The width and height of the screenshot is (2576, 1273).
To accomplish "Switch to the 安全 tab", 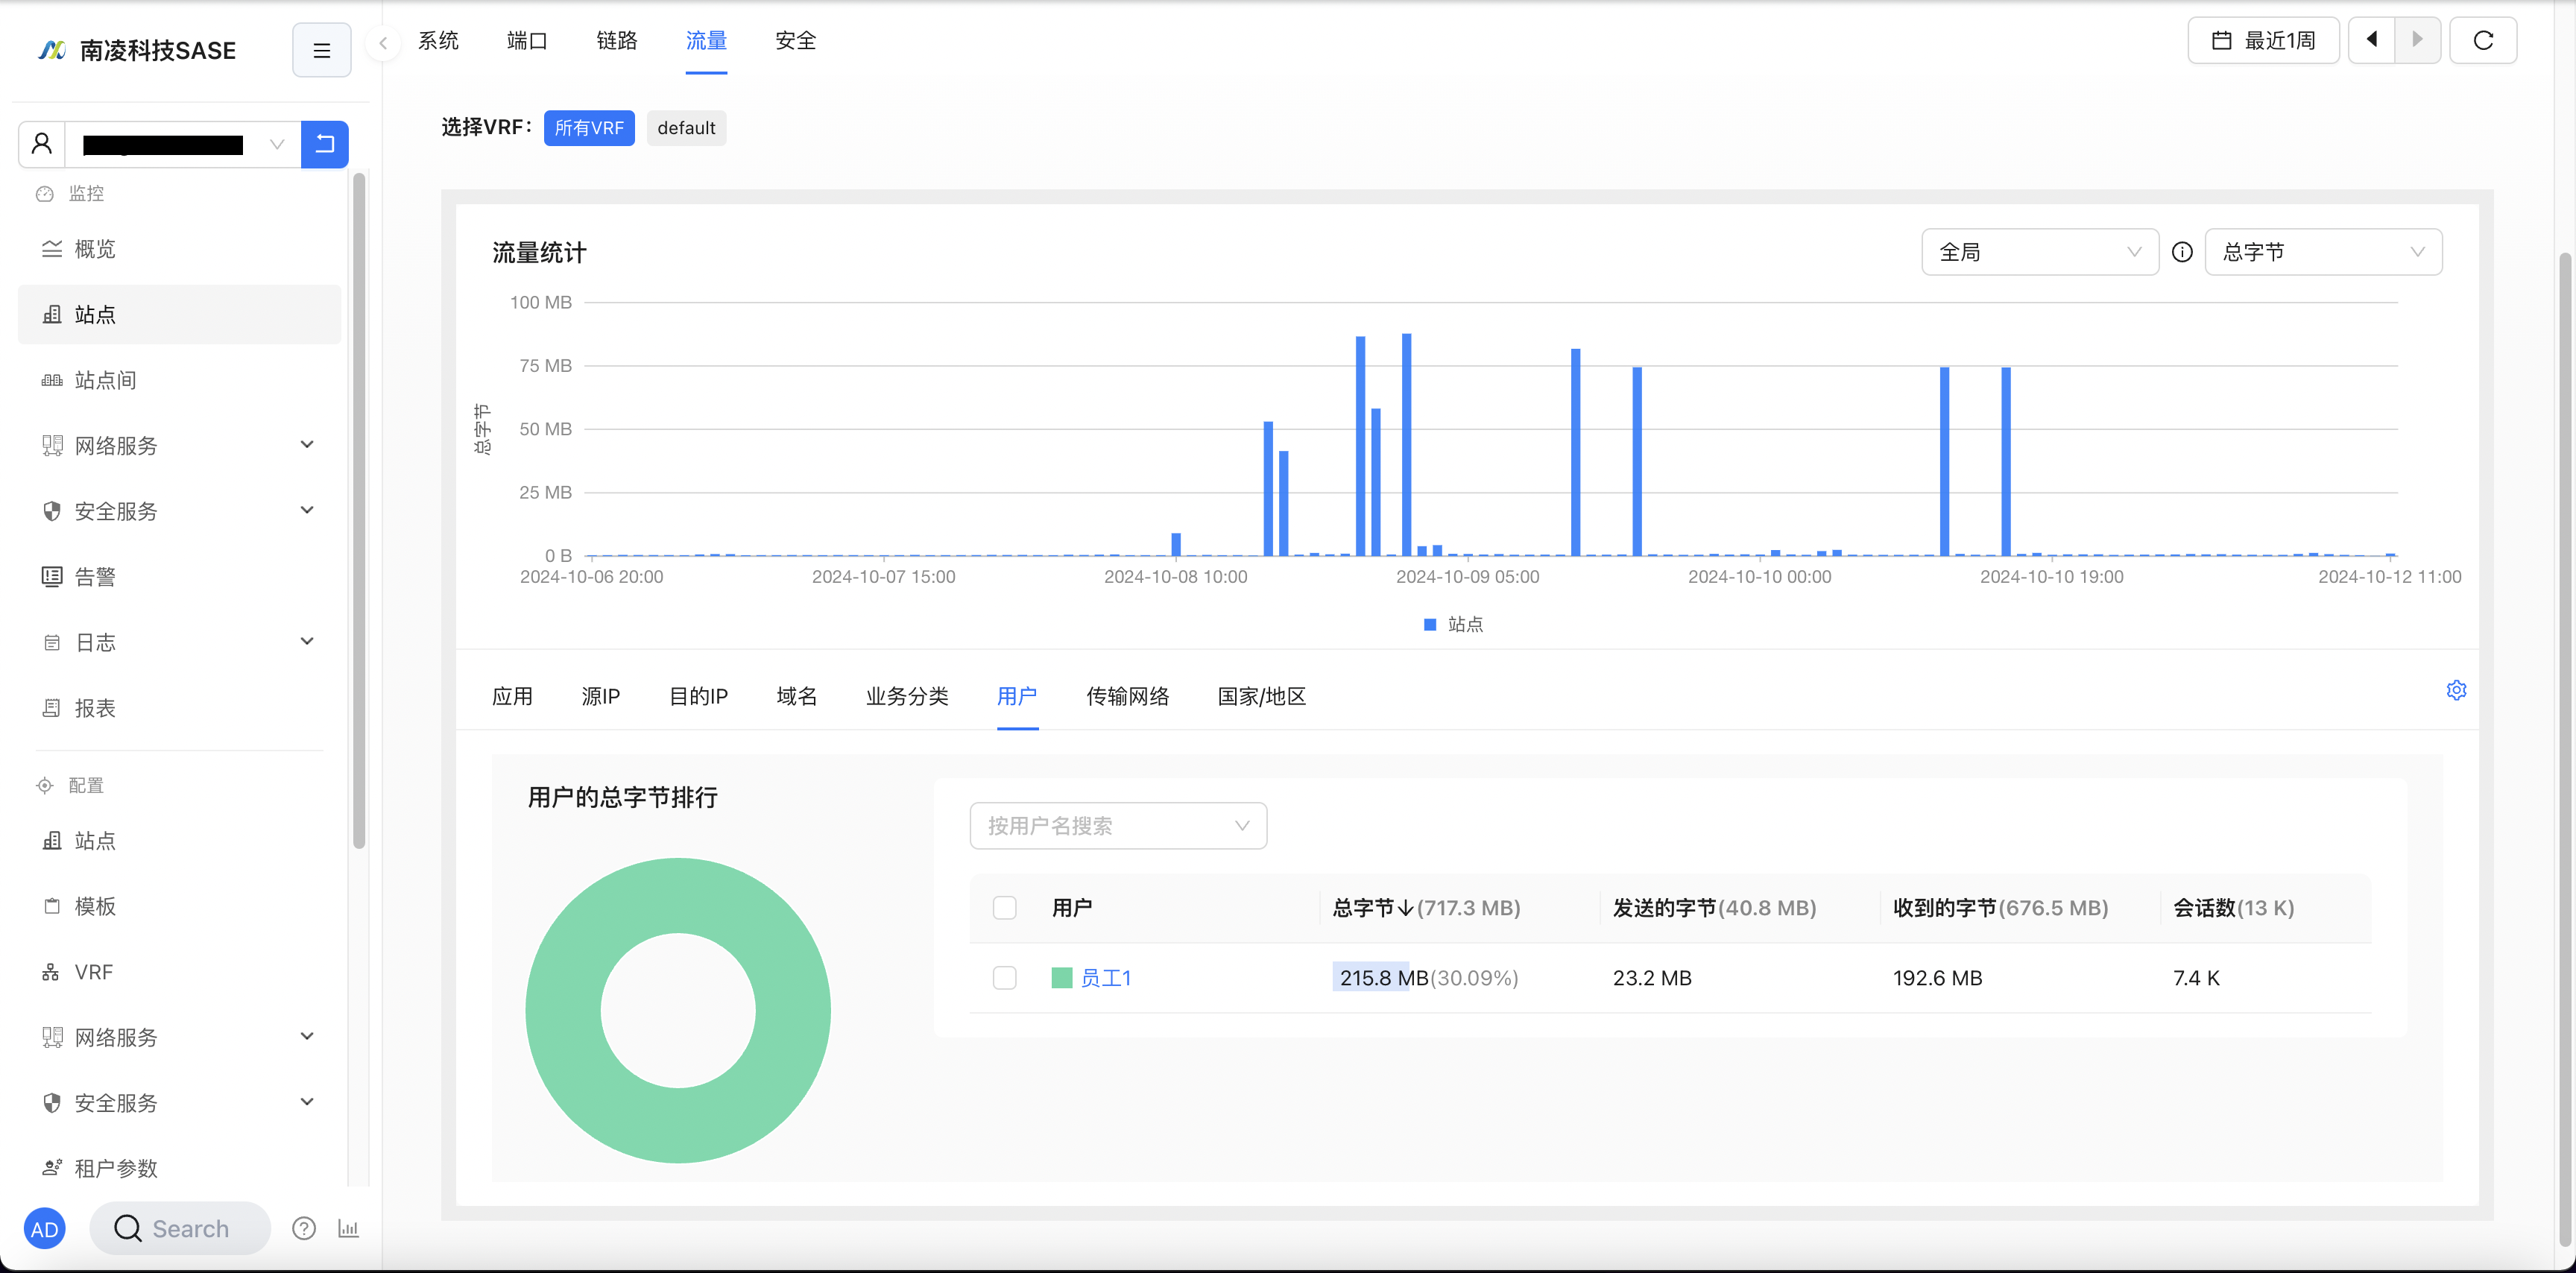I will point(796,40).
